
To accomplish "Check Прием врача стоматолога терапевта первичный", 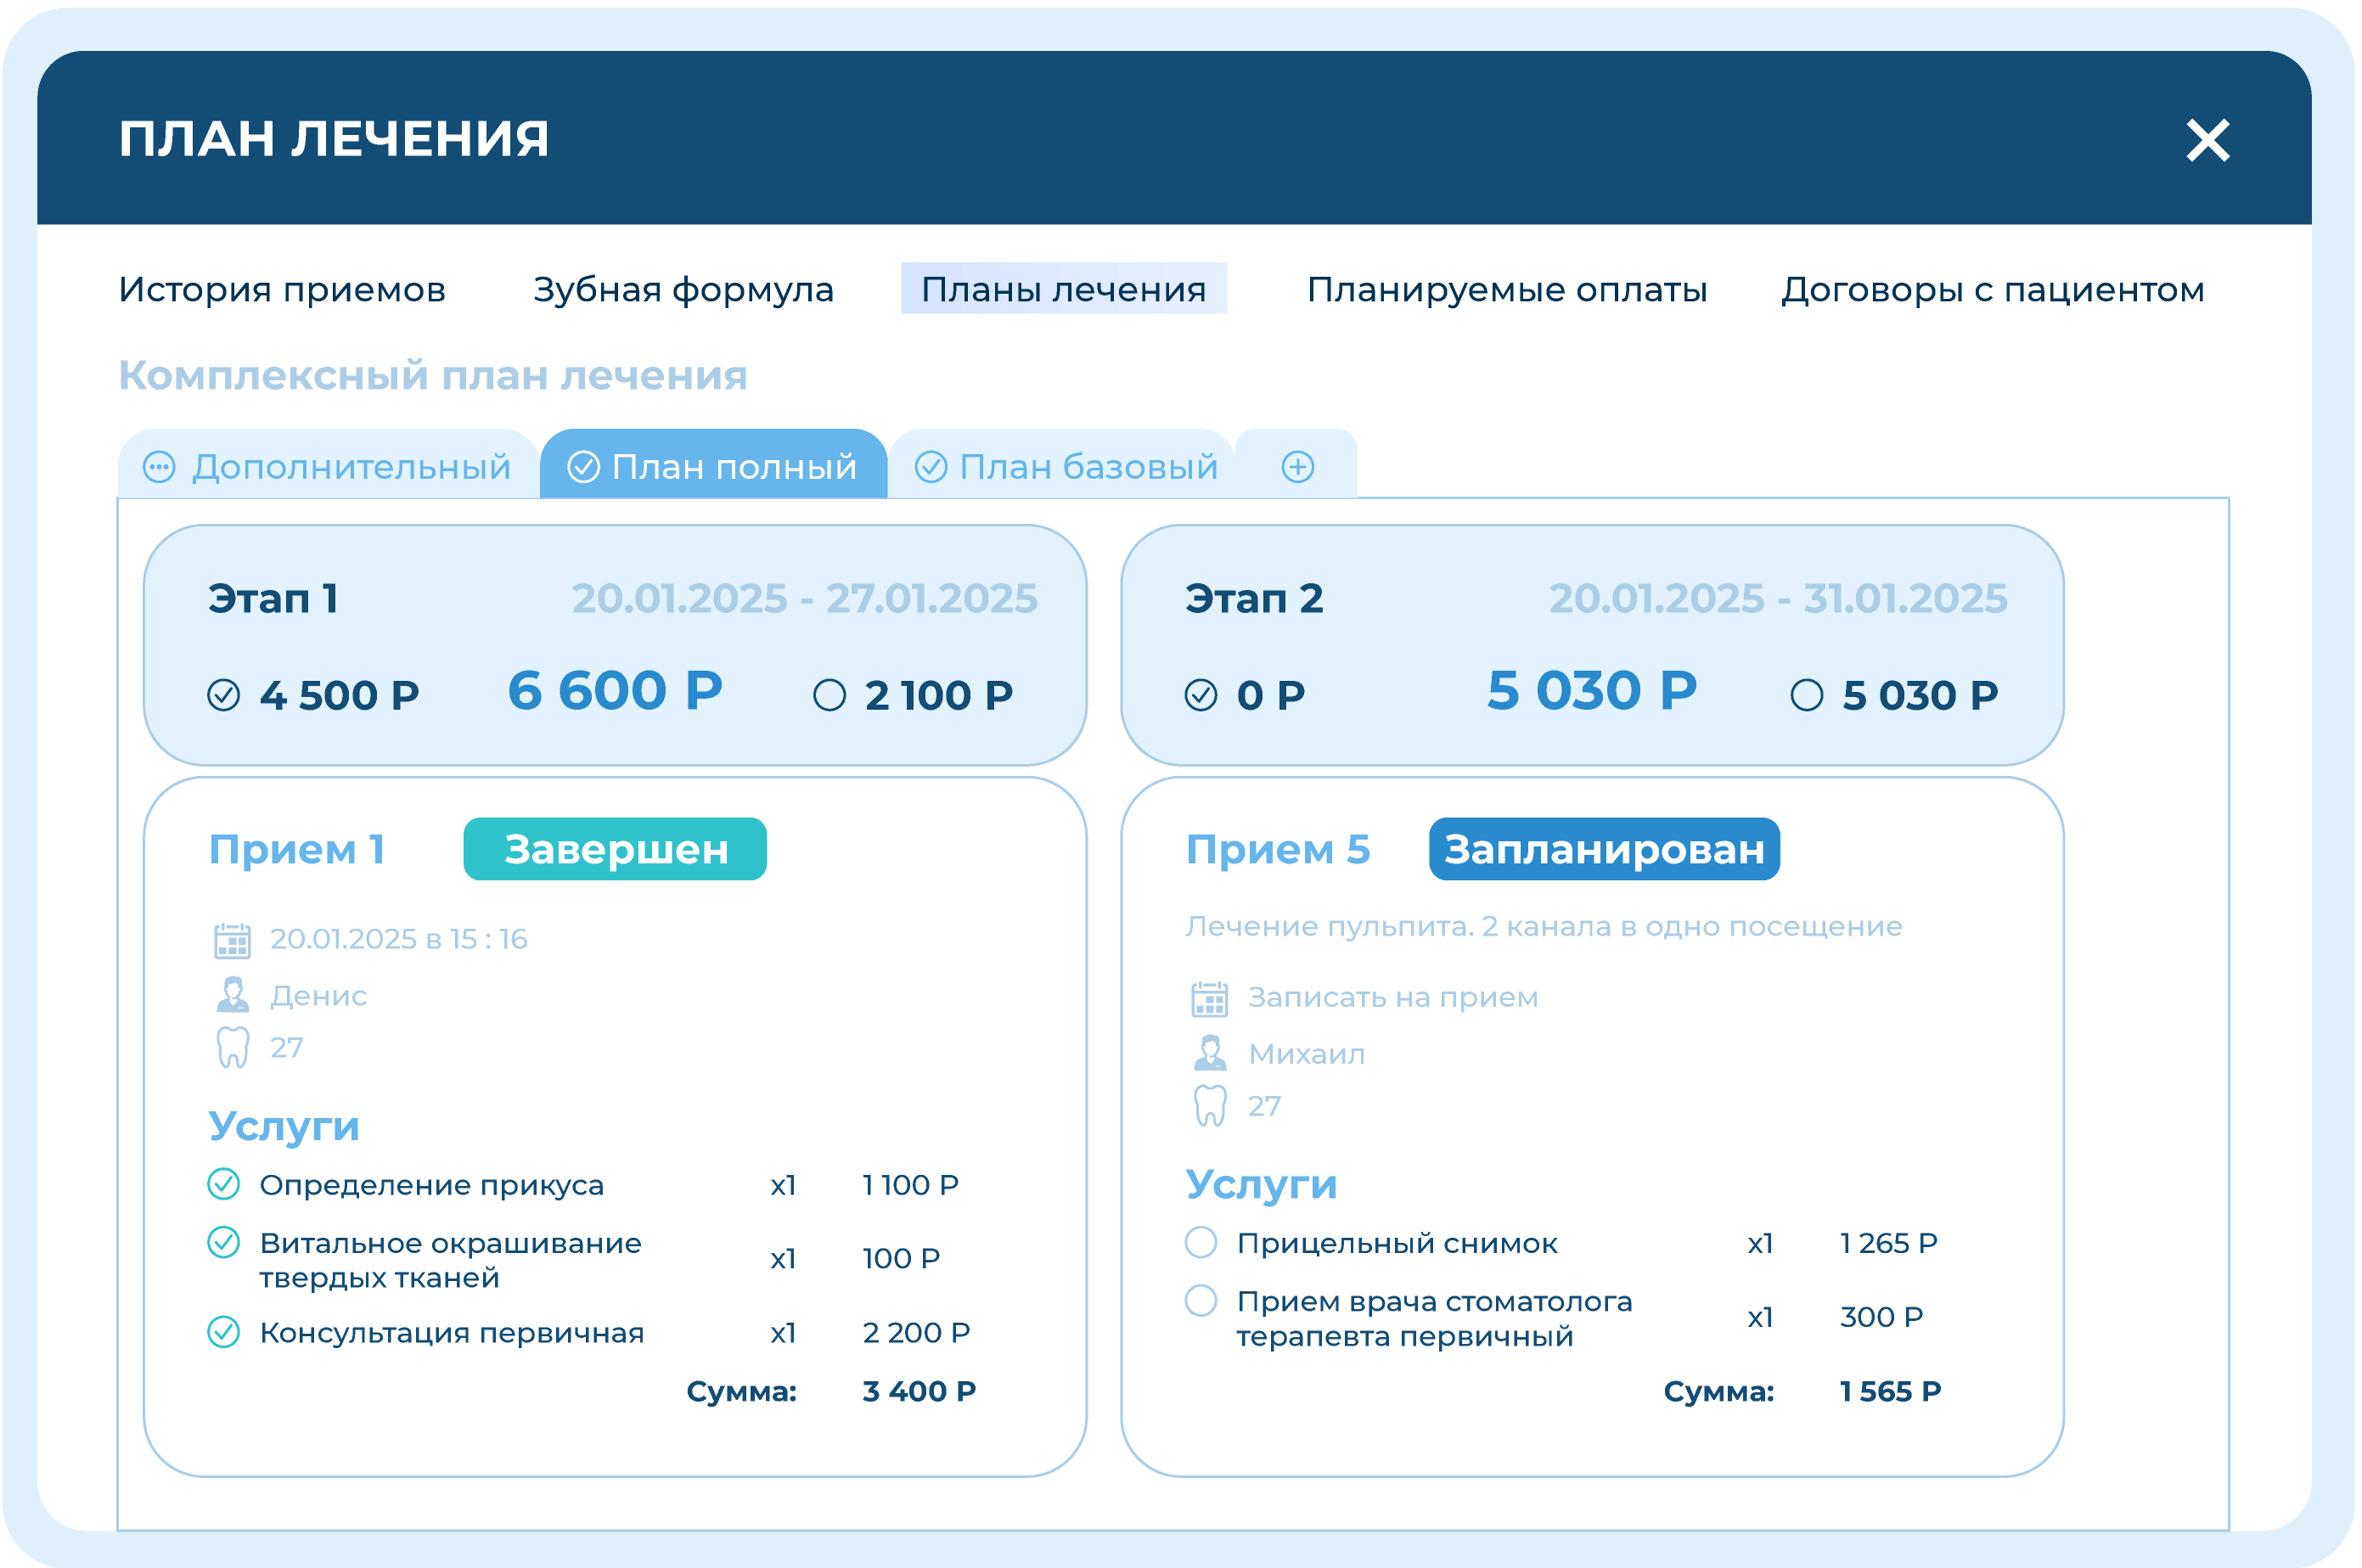I will (x=1200, y=1301).
